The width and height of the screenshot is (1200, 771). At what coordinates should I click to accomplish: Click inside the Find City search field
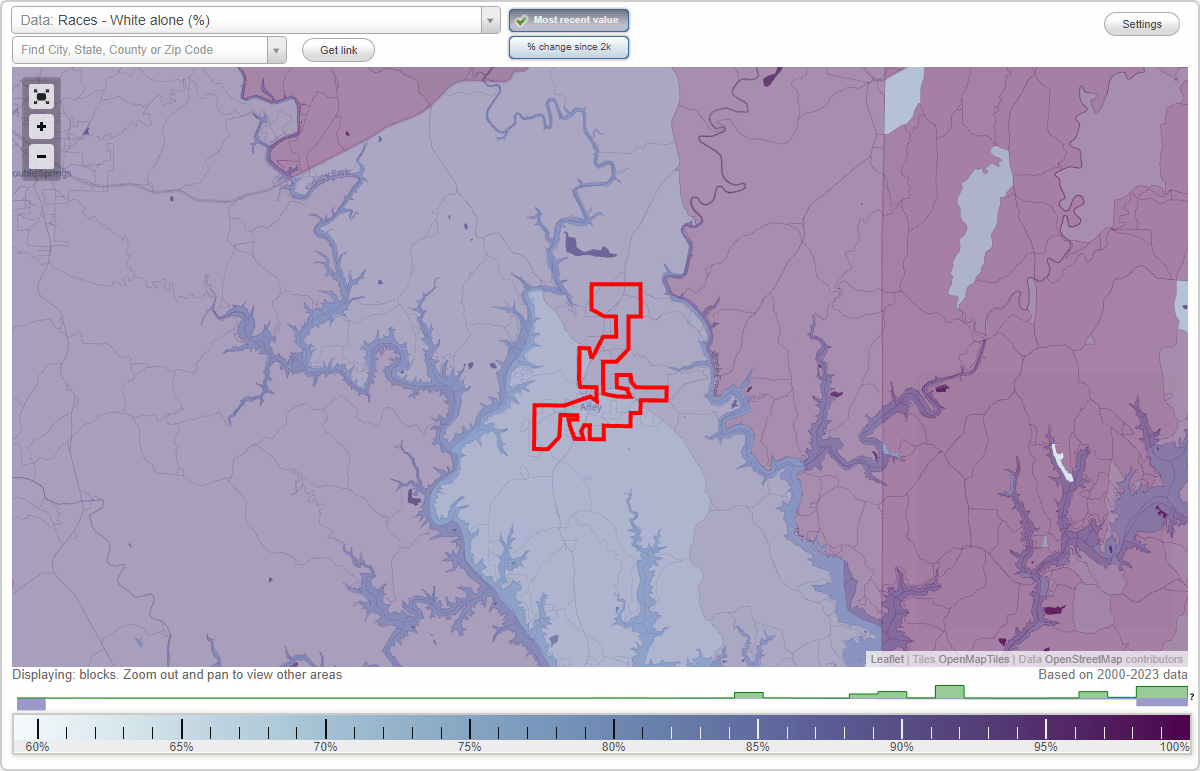pyautogui.click(x=140, y=49)
